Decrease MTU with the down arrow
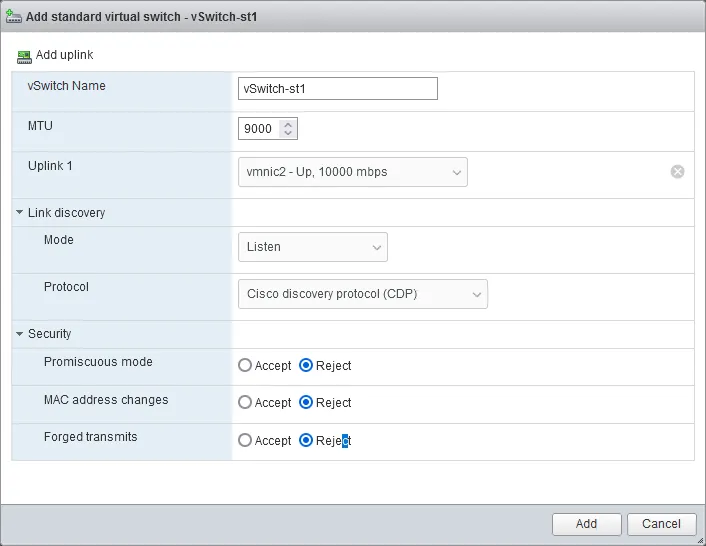 (289, 134)
